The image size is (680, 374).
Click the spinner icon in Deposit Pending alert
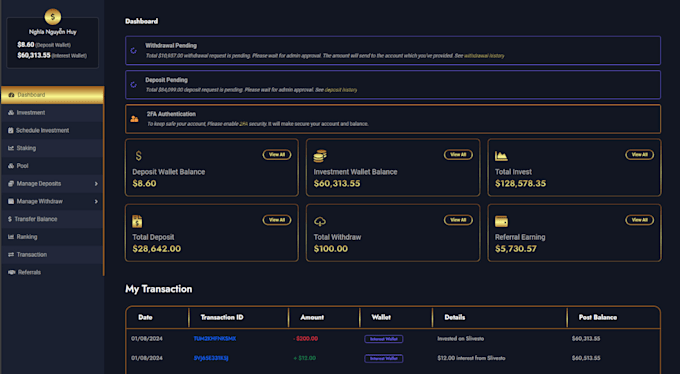(x=134, y=85)
